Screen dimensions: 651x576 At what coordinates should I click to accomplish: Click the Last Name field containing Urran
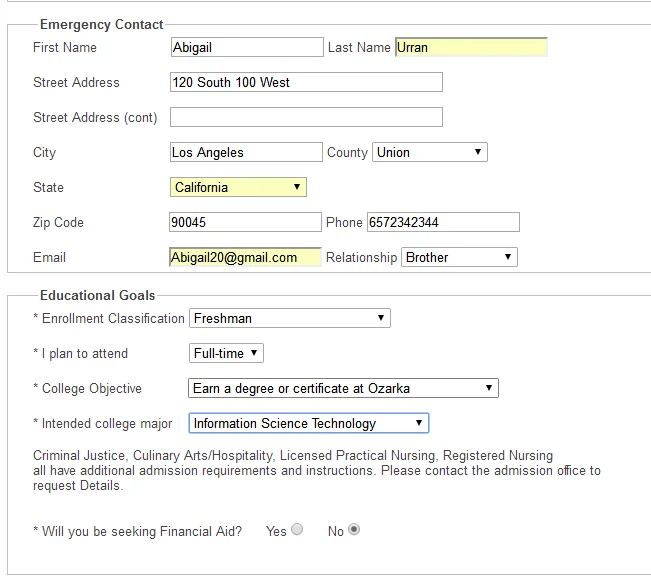click(471, 47)
